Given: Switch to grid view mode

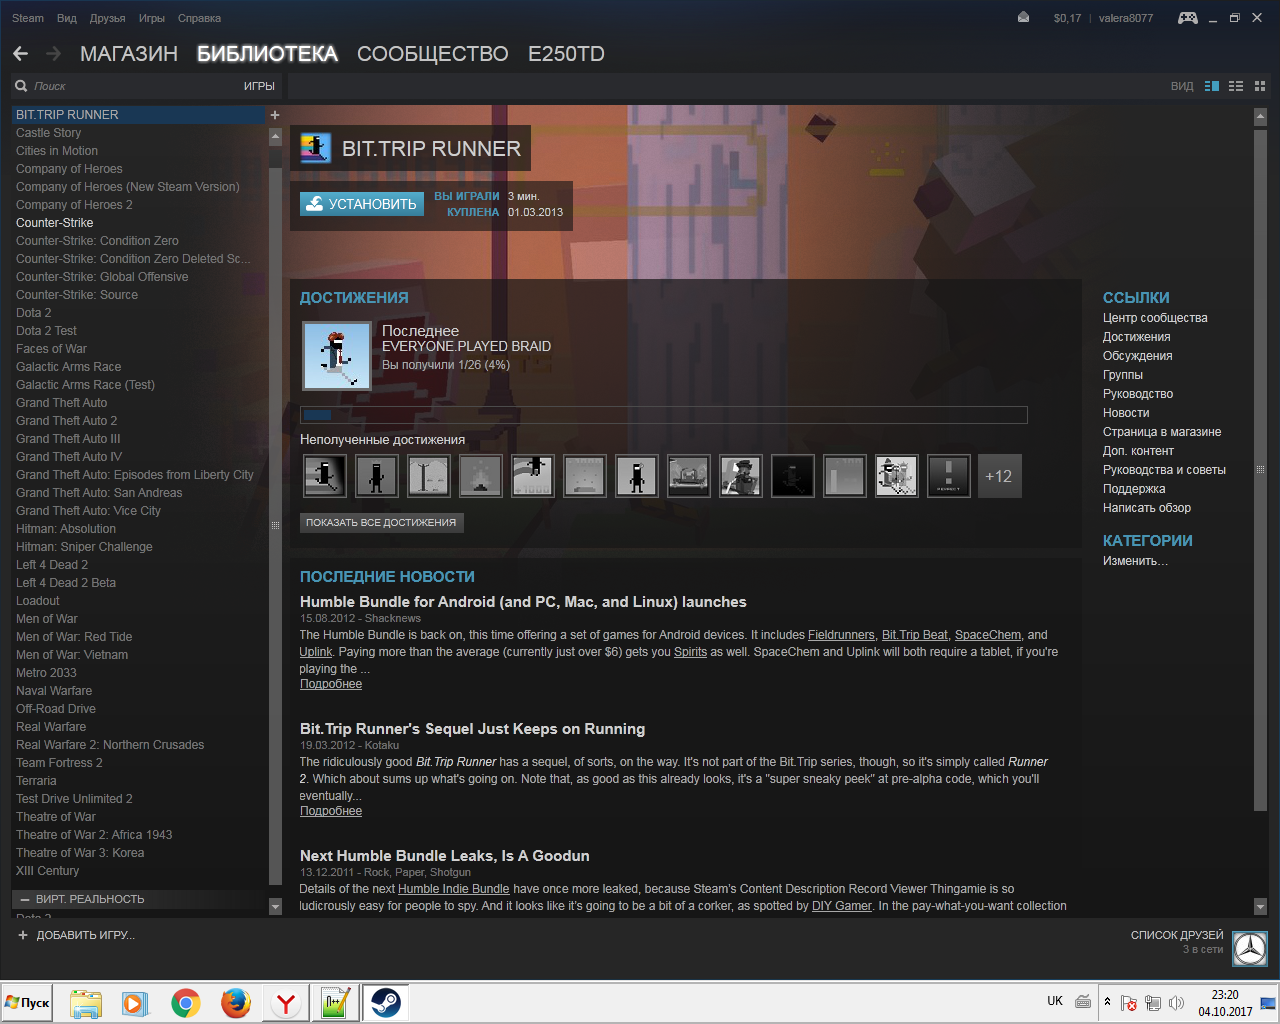Looking at the screenshot, I should pyautogui.click(x=1260, y=86).
